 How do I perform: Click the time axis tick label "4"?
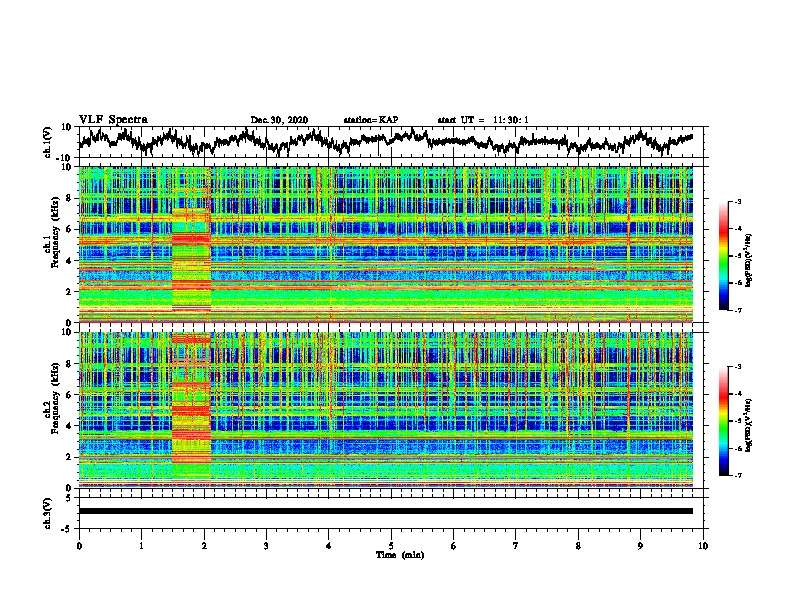(x=329, y=546)
